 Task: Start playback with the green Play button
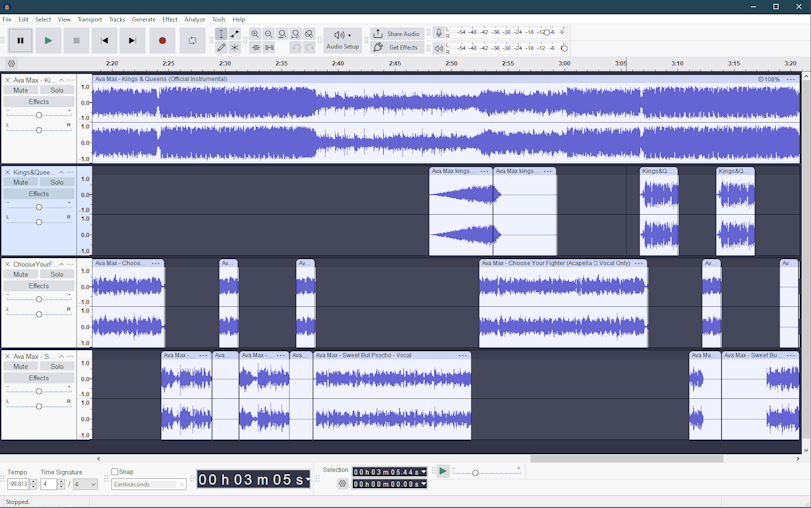[x=48, y=40]
